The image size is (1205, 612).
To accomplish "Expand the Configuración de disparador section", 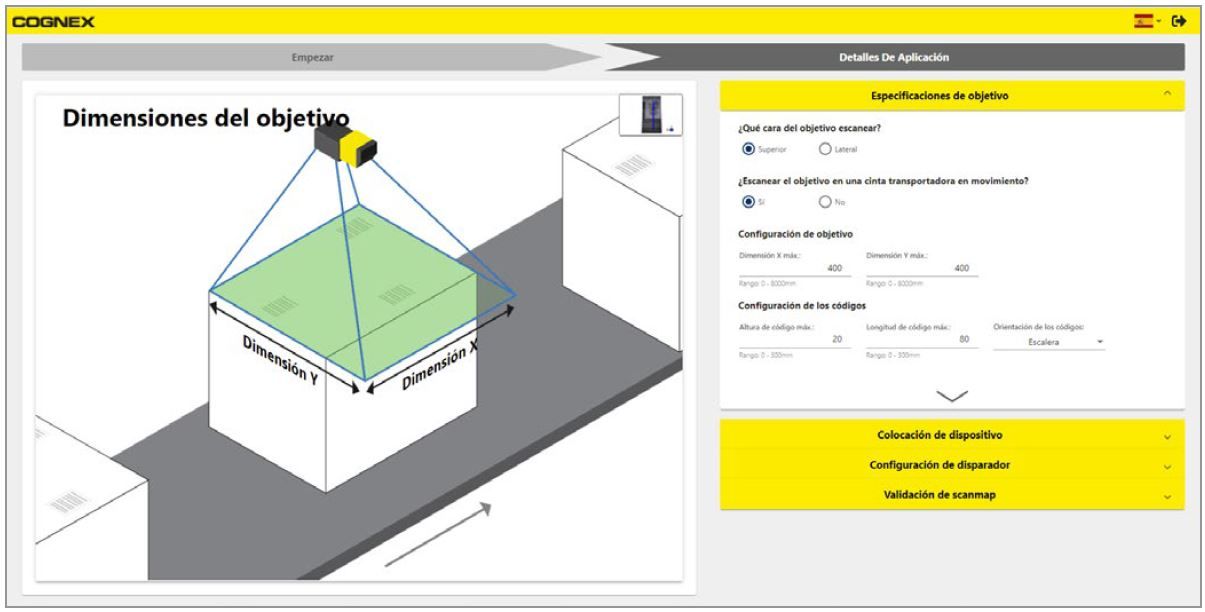I will (x=951, y=465).
